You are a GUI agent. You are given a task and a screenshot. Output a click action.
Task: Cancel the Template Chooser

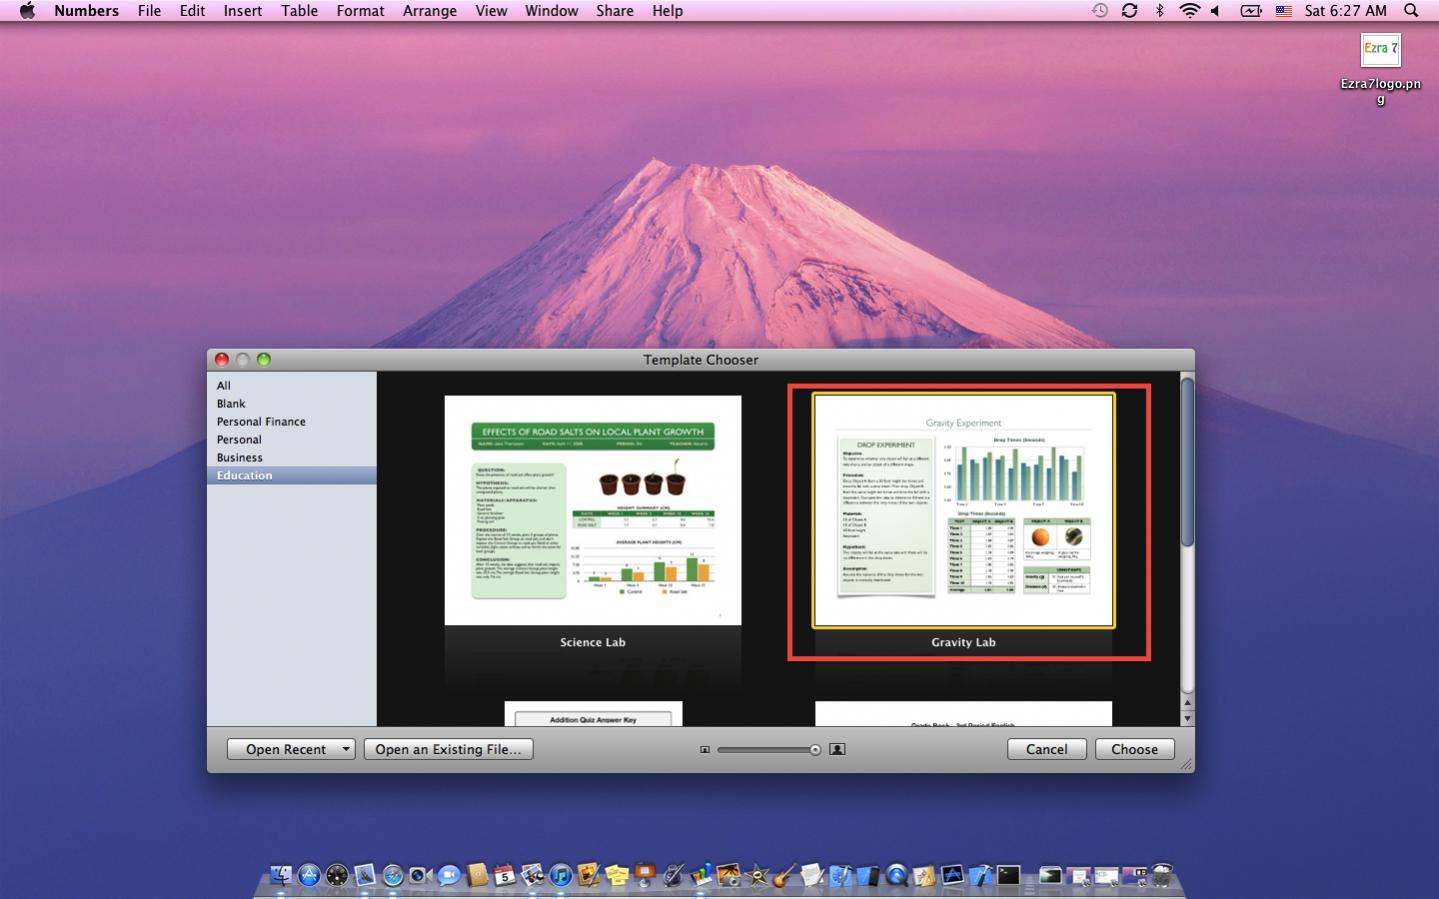point(1046,749)
